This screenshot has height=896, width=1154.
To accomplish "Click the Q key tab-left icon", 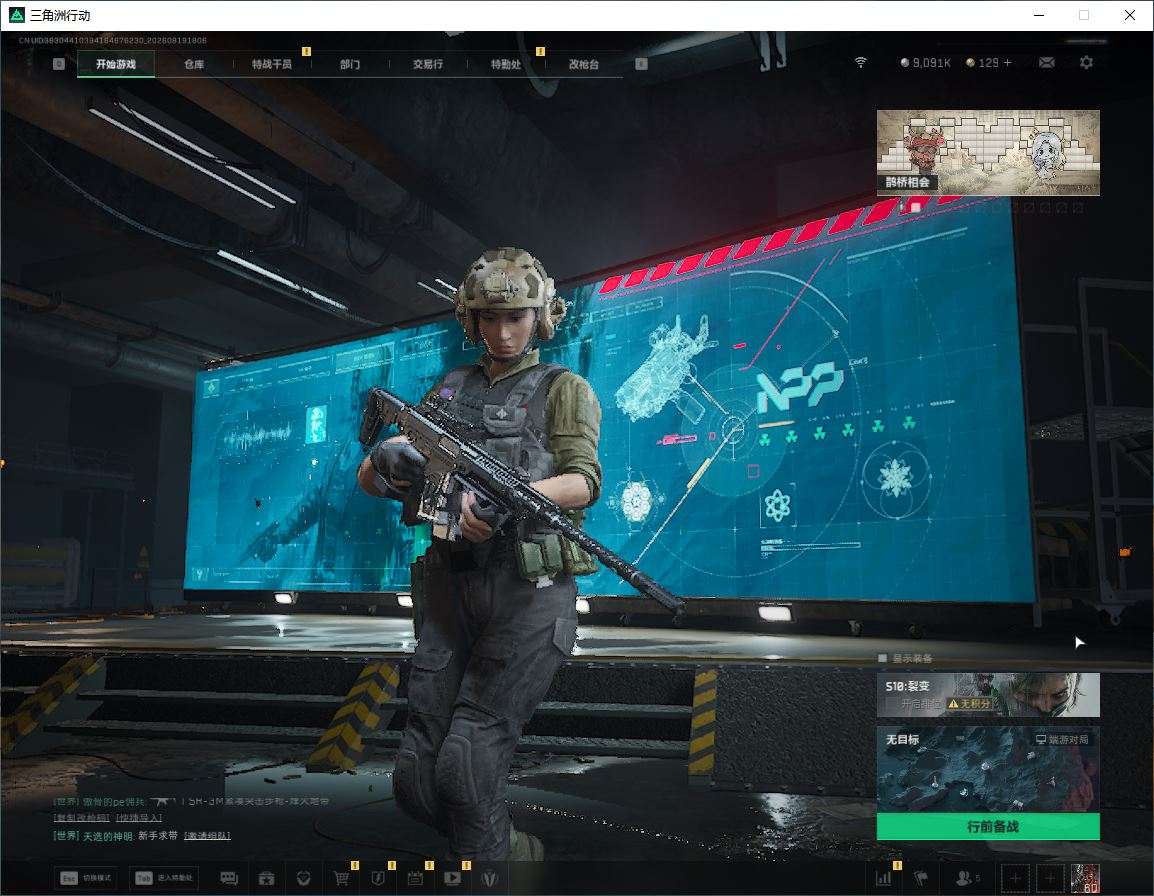I will 59,64.
